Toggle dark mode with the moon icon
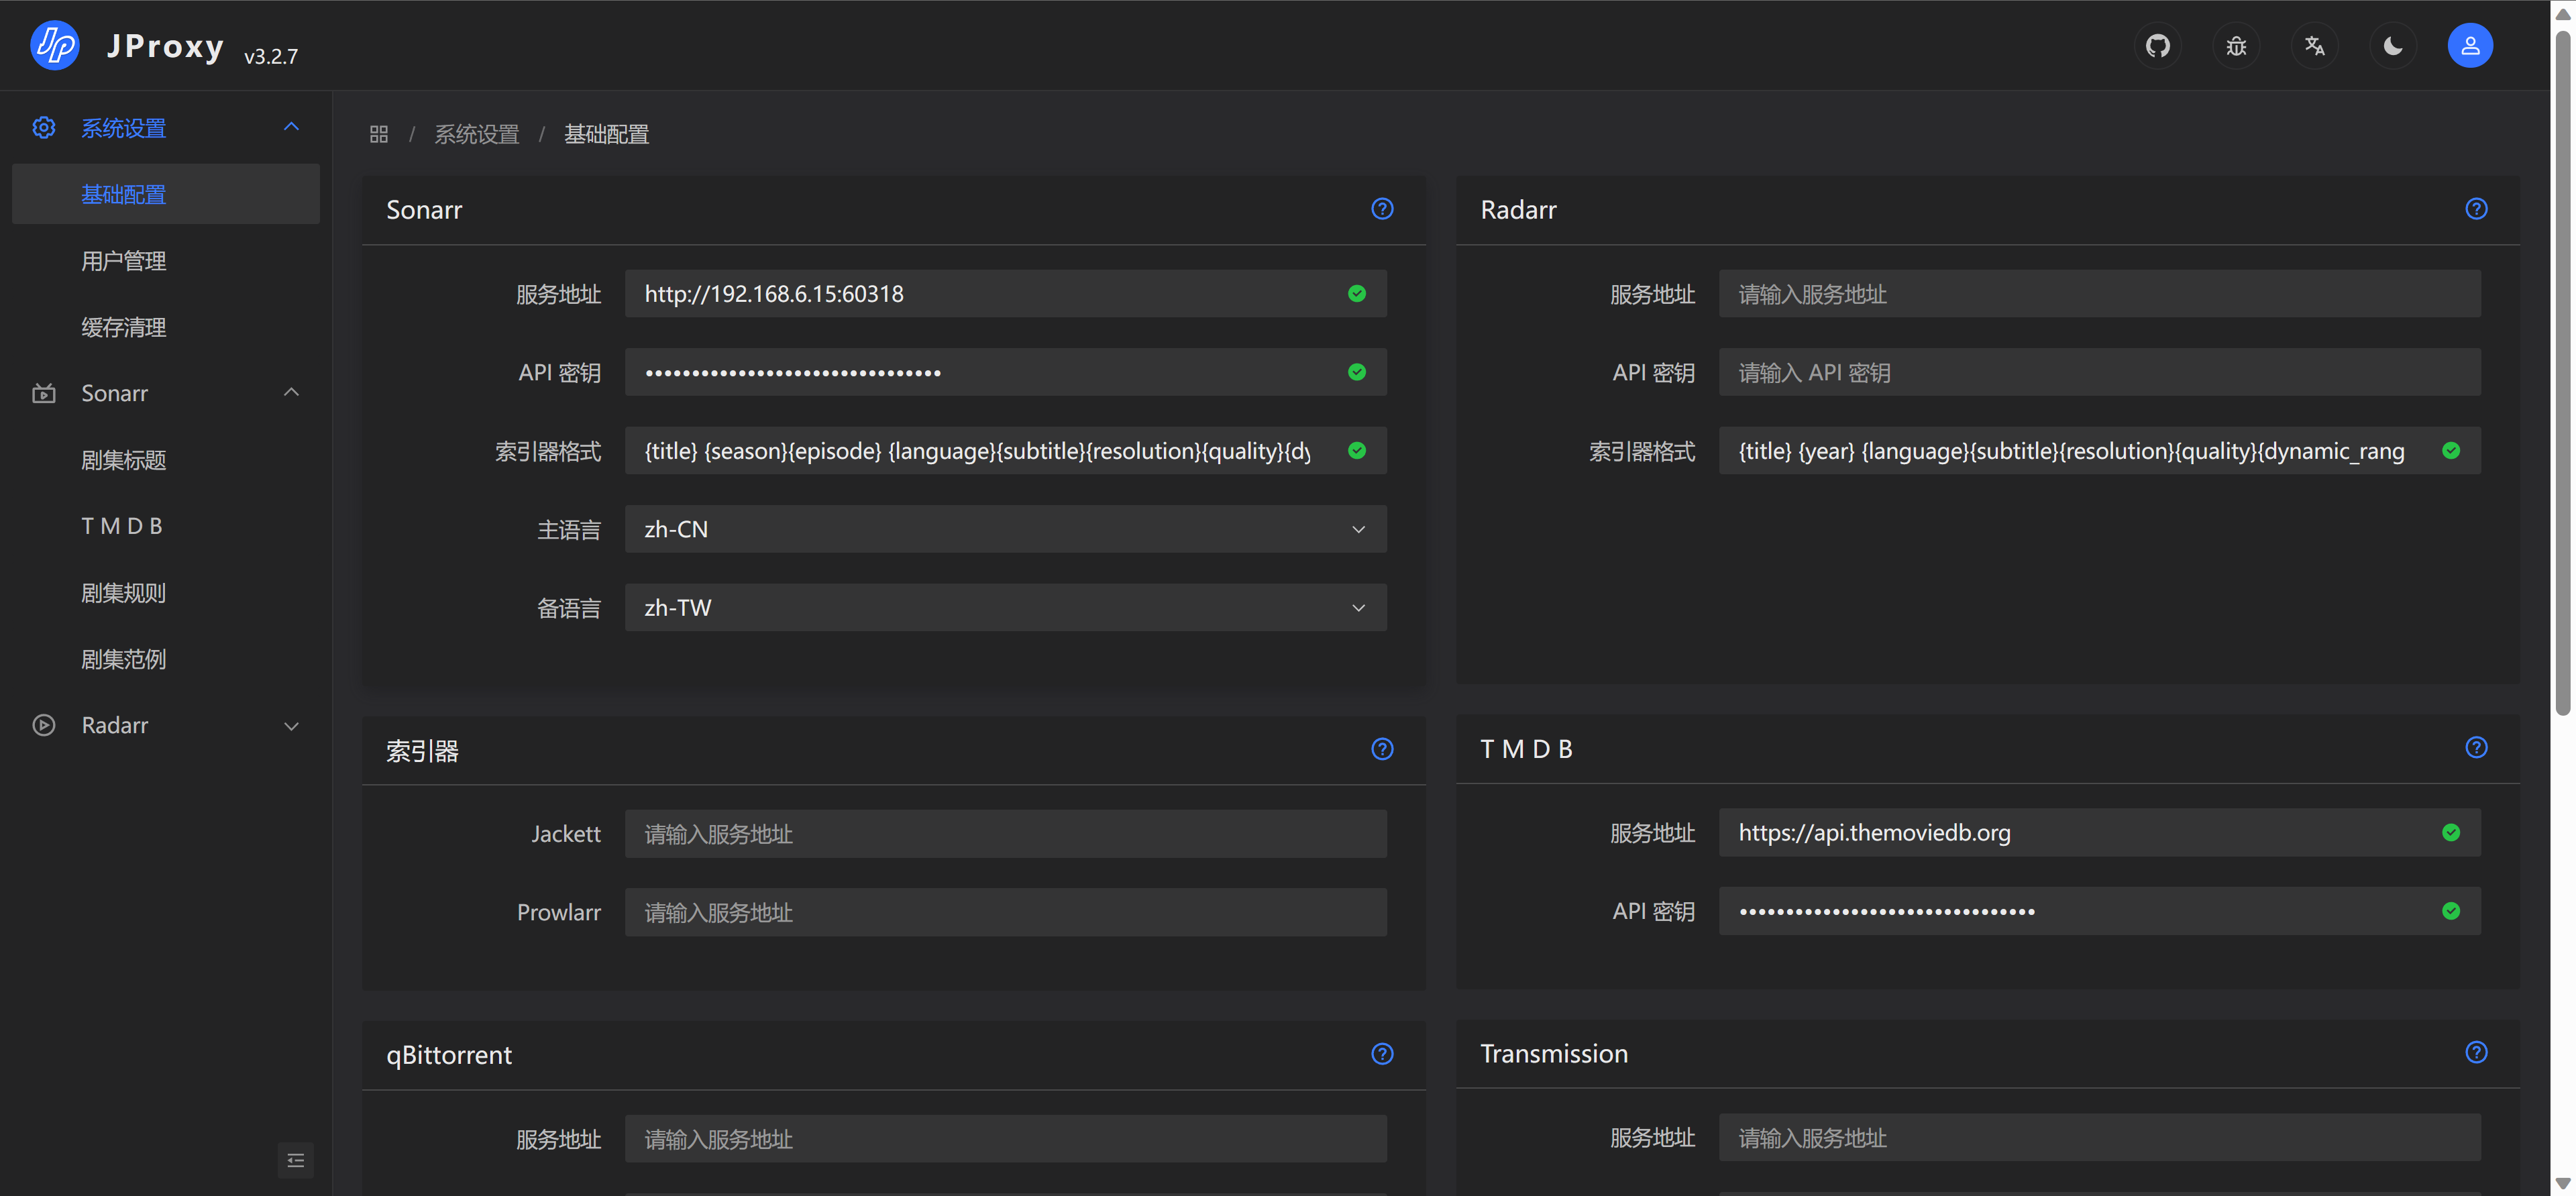2576x1196 pixels. [2392, 45]
